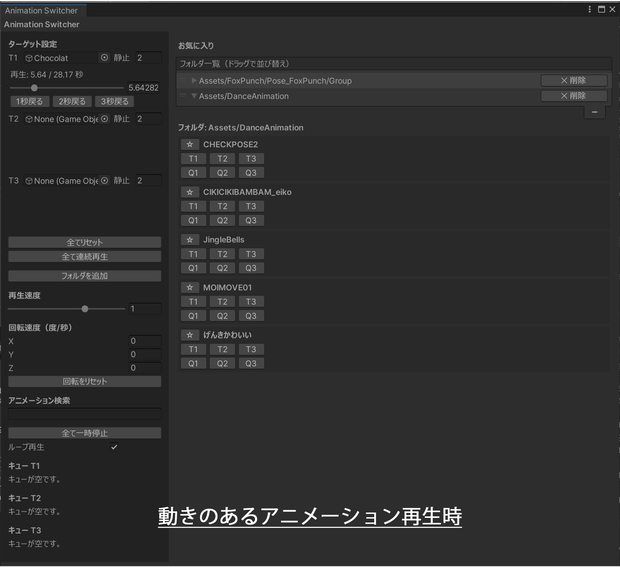This screenshot has height=567, width=620.
Task: Collapse the Assets/DanceAnimation folder entry
Action: click(x=194, y=96)
